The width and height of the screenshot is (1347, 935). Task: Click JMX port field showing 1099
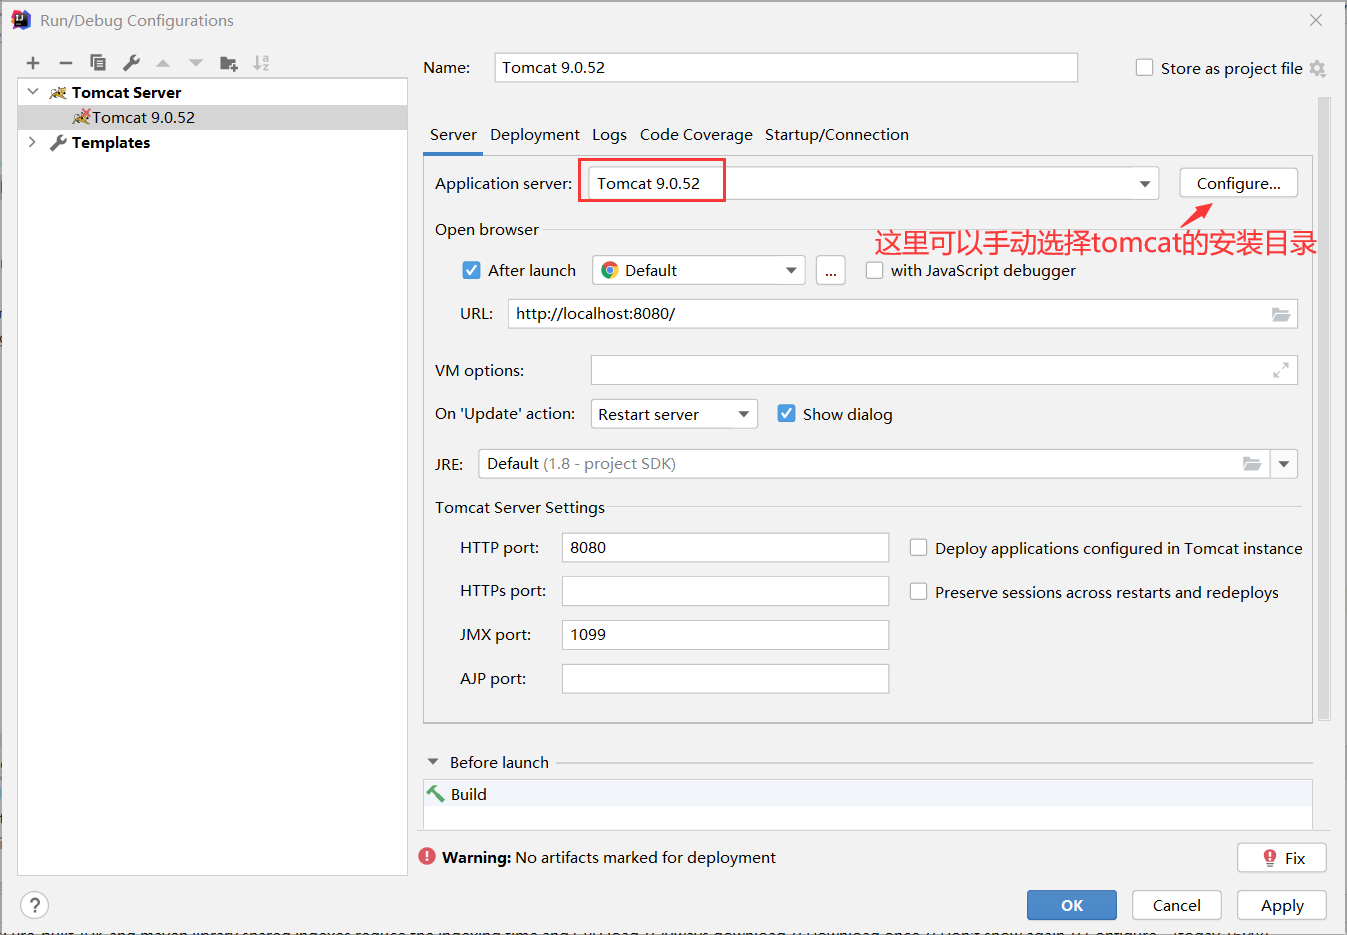coord(725,635)
